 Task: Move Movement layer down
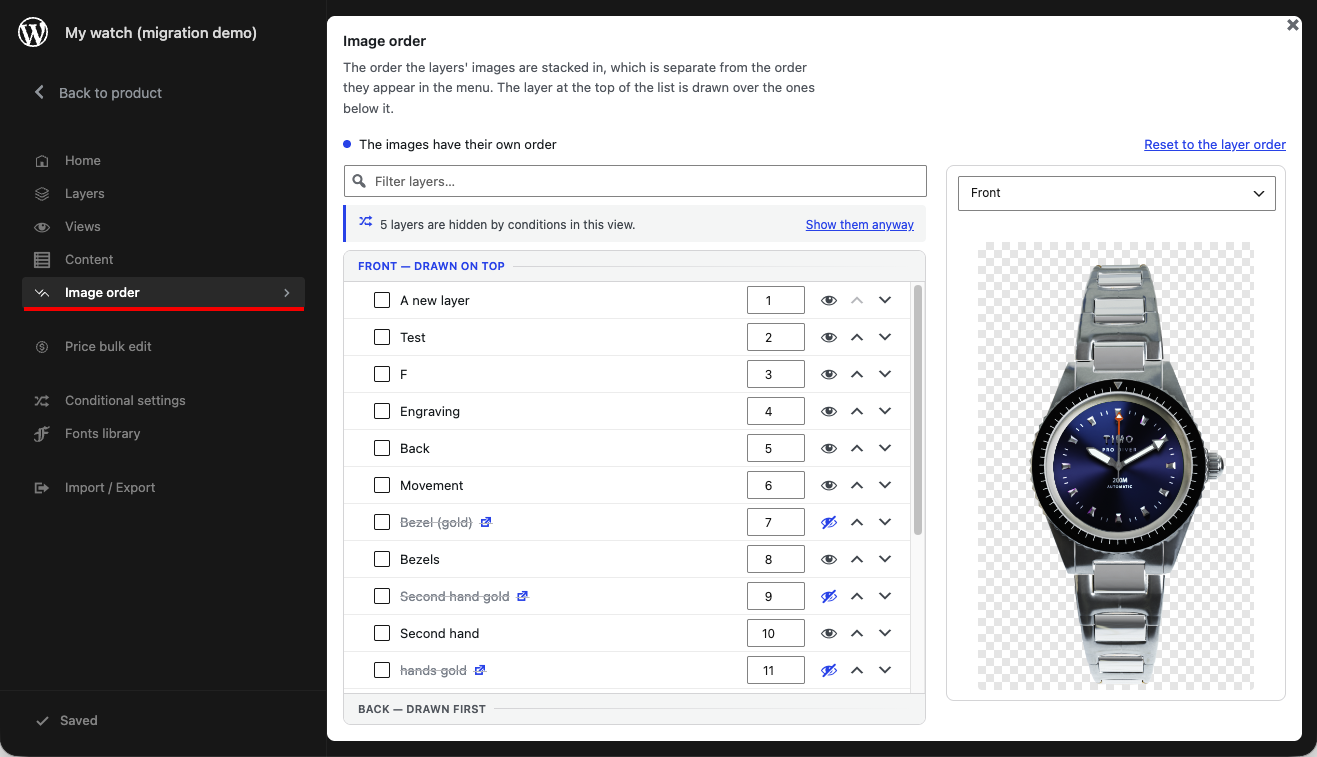coord(885,485)
